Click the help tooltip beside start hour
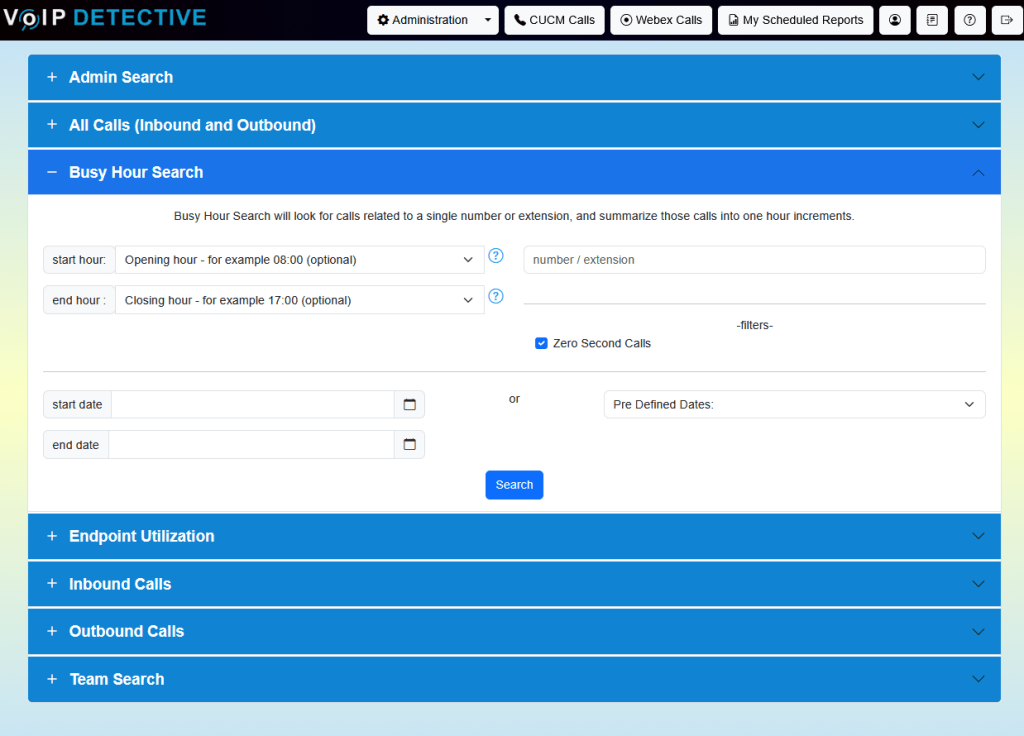Screen dimensions: 1024x736 point(496,256)
